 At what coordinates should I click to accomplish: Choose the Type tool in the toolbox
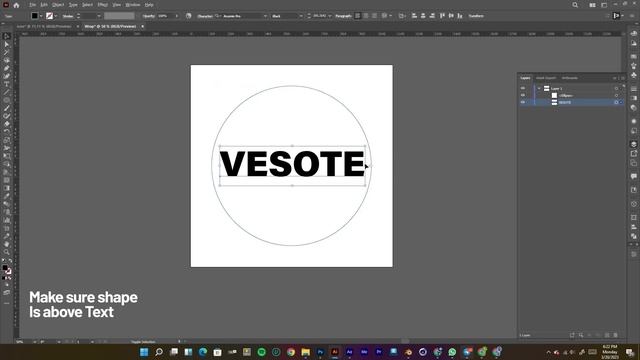click(x=7, y=84)
